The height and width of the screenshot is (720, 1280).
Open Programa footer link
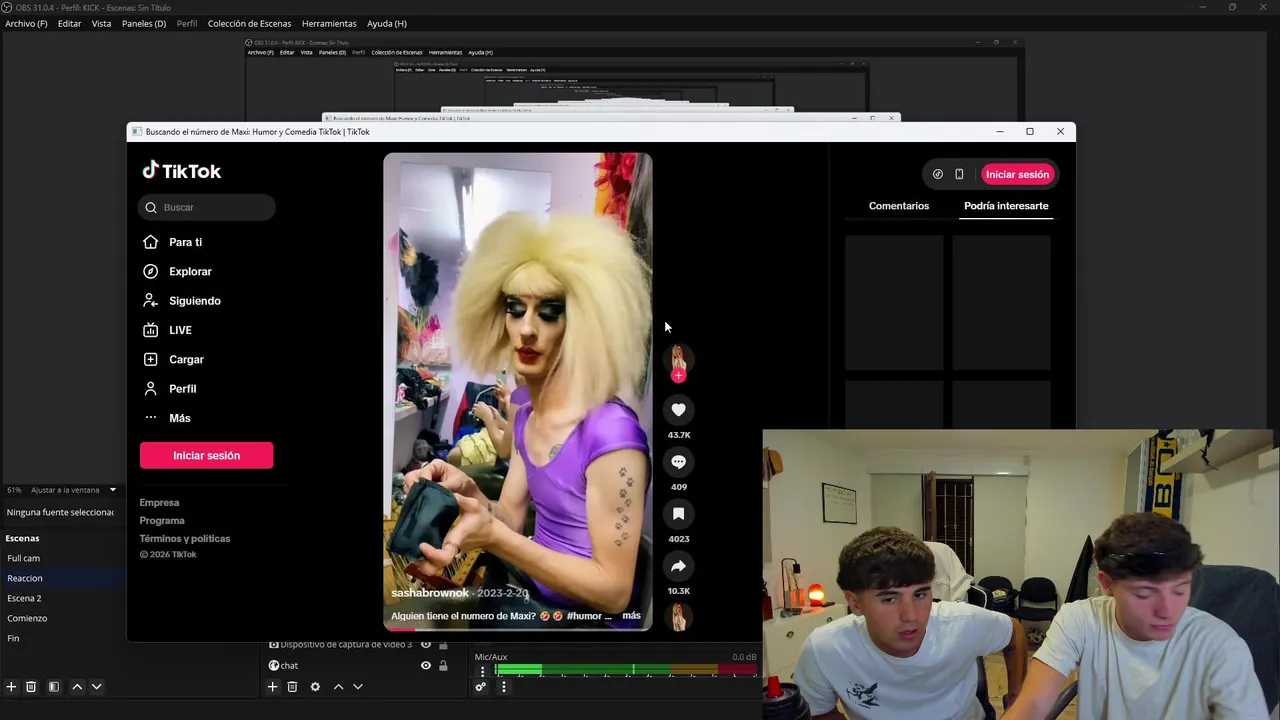click(x=162, y=521)
